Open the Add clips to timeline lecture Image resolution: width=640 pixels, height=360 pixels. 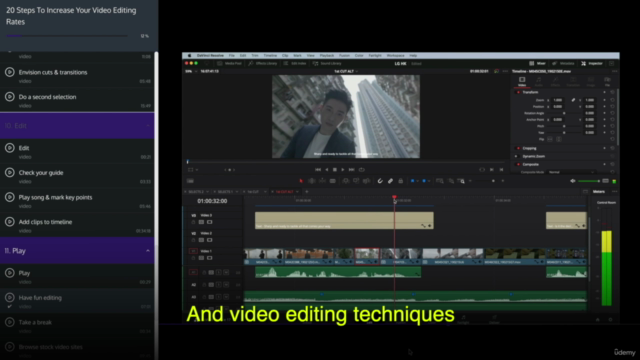[77, 226]
